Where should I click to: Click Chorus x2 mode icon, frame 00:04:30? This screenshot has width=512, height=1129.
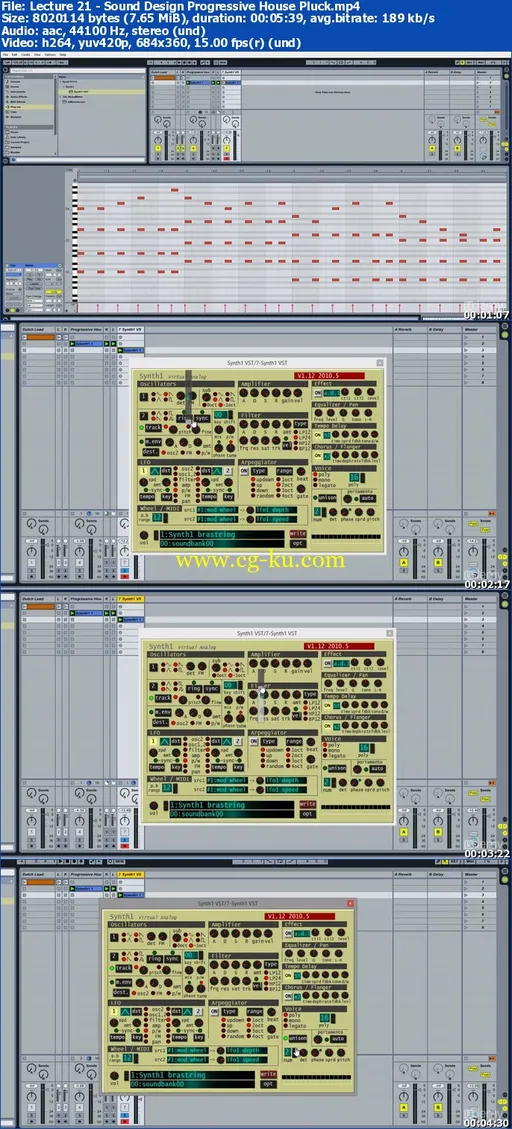[297, 997]
